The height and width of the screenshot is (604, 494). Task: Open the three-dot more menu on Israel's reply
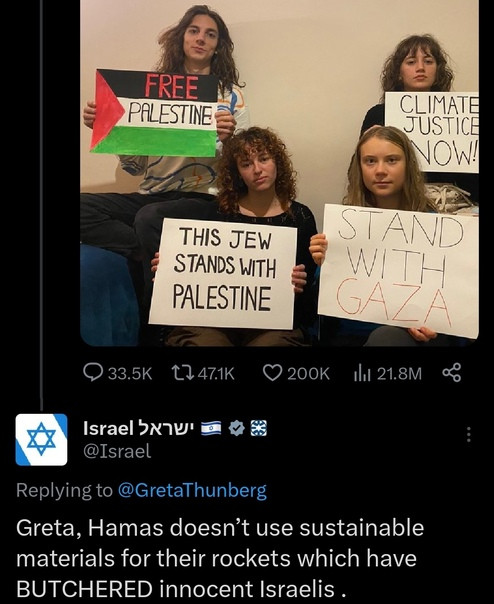(x=469, y=435)
